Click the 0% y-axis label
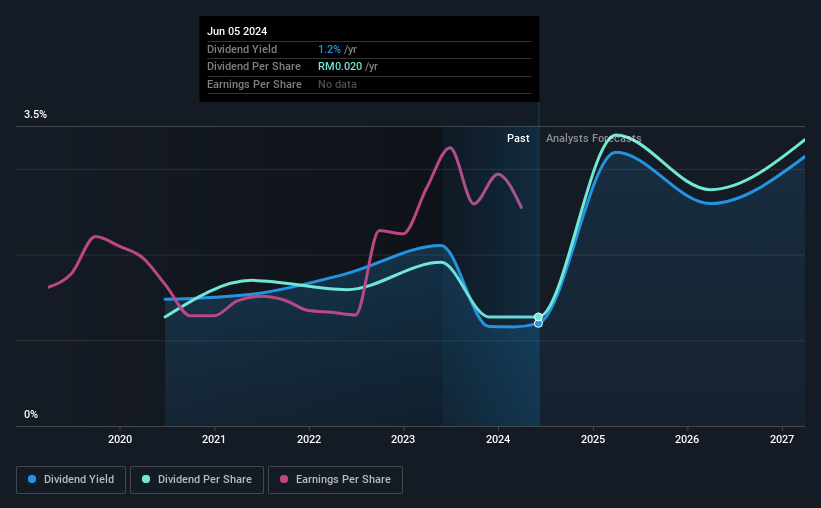 [x=31, y=414]
